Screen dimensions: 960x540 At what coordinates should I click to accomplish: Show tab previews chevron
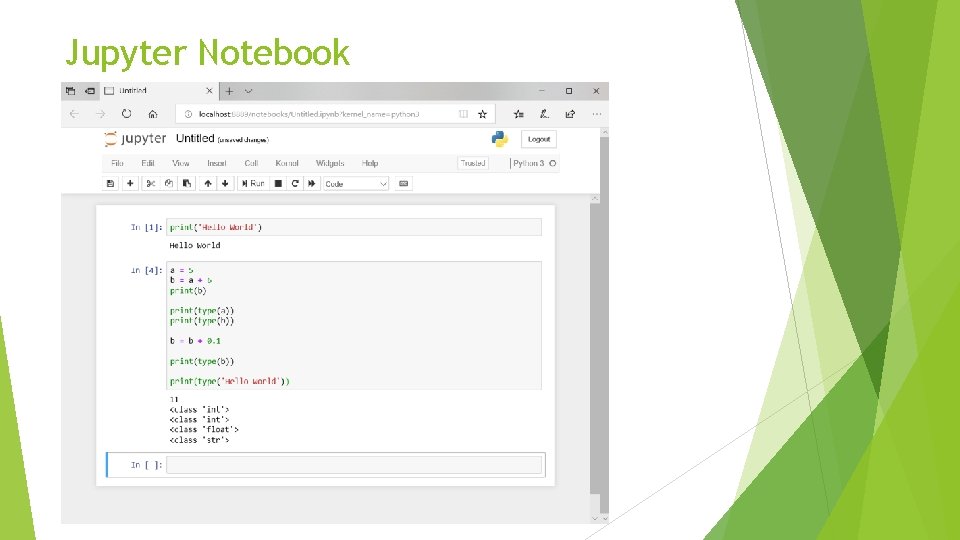tap(249, 91)
